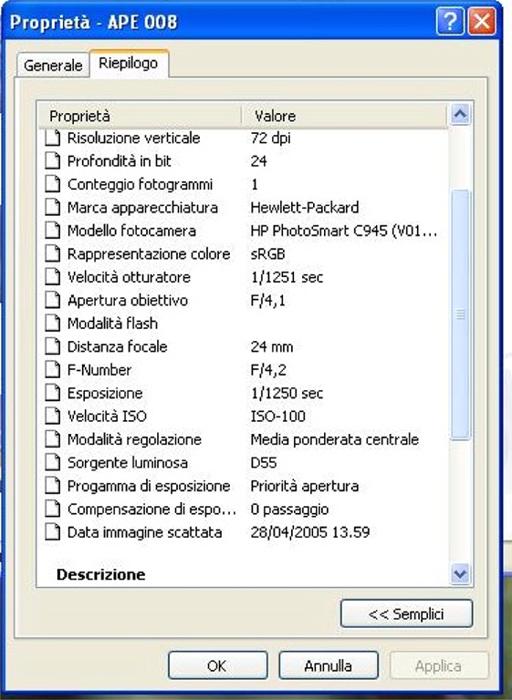Collapse view with the << Semplici button

pos(406,614)
